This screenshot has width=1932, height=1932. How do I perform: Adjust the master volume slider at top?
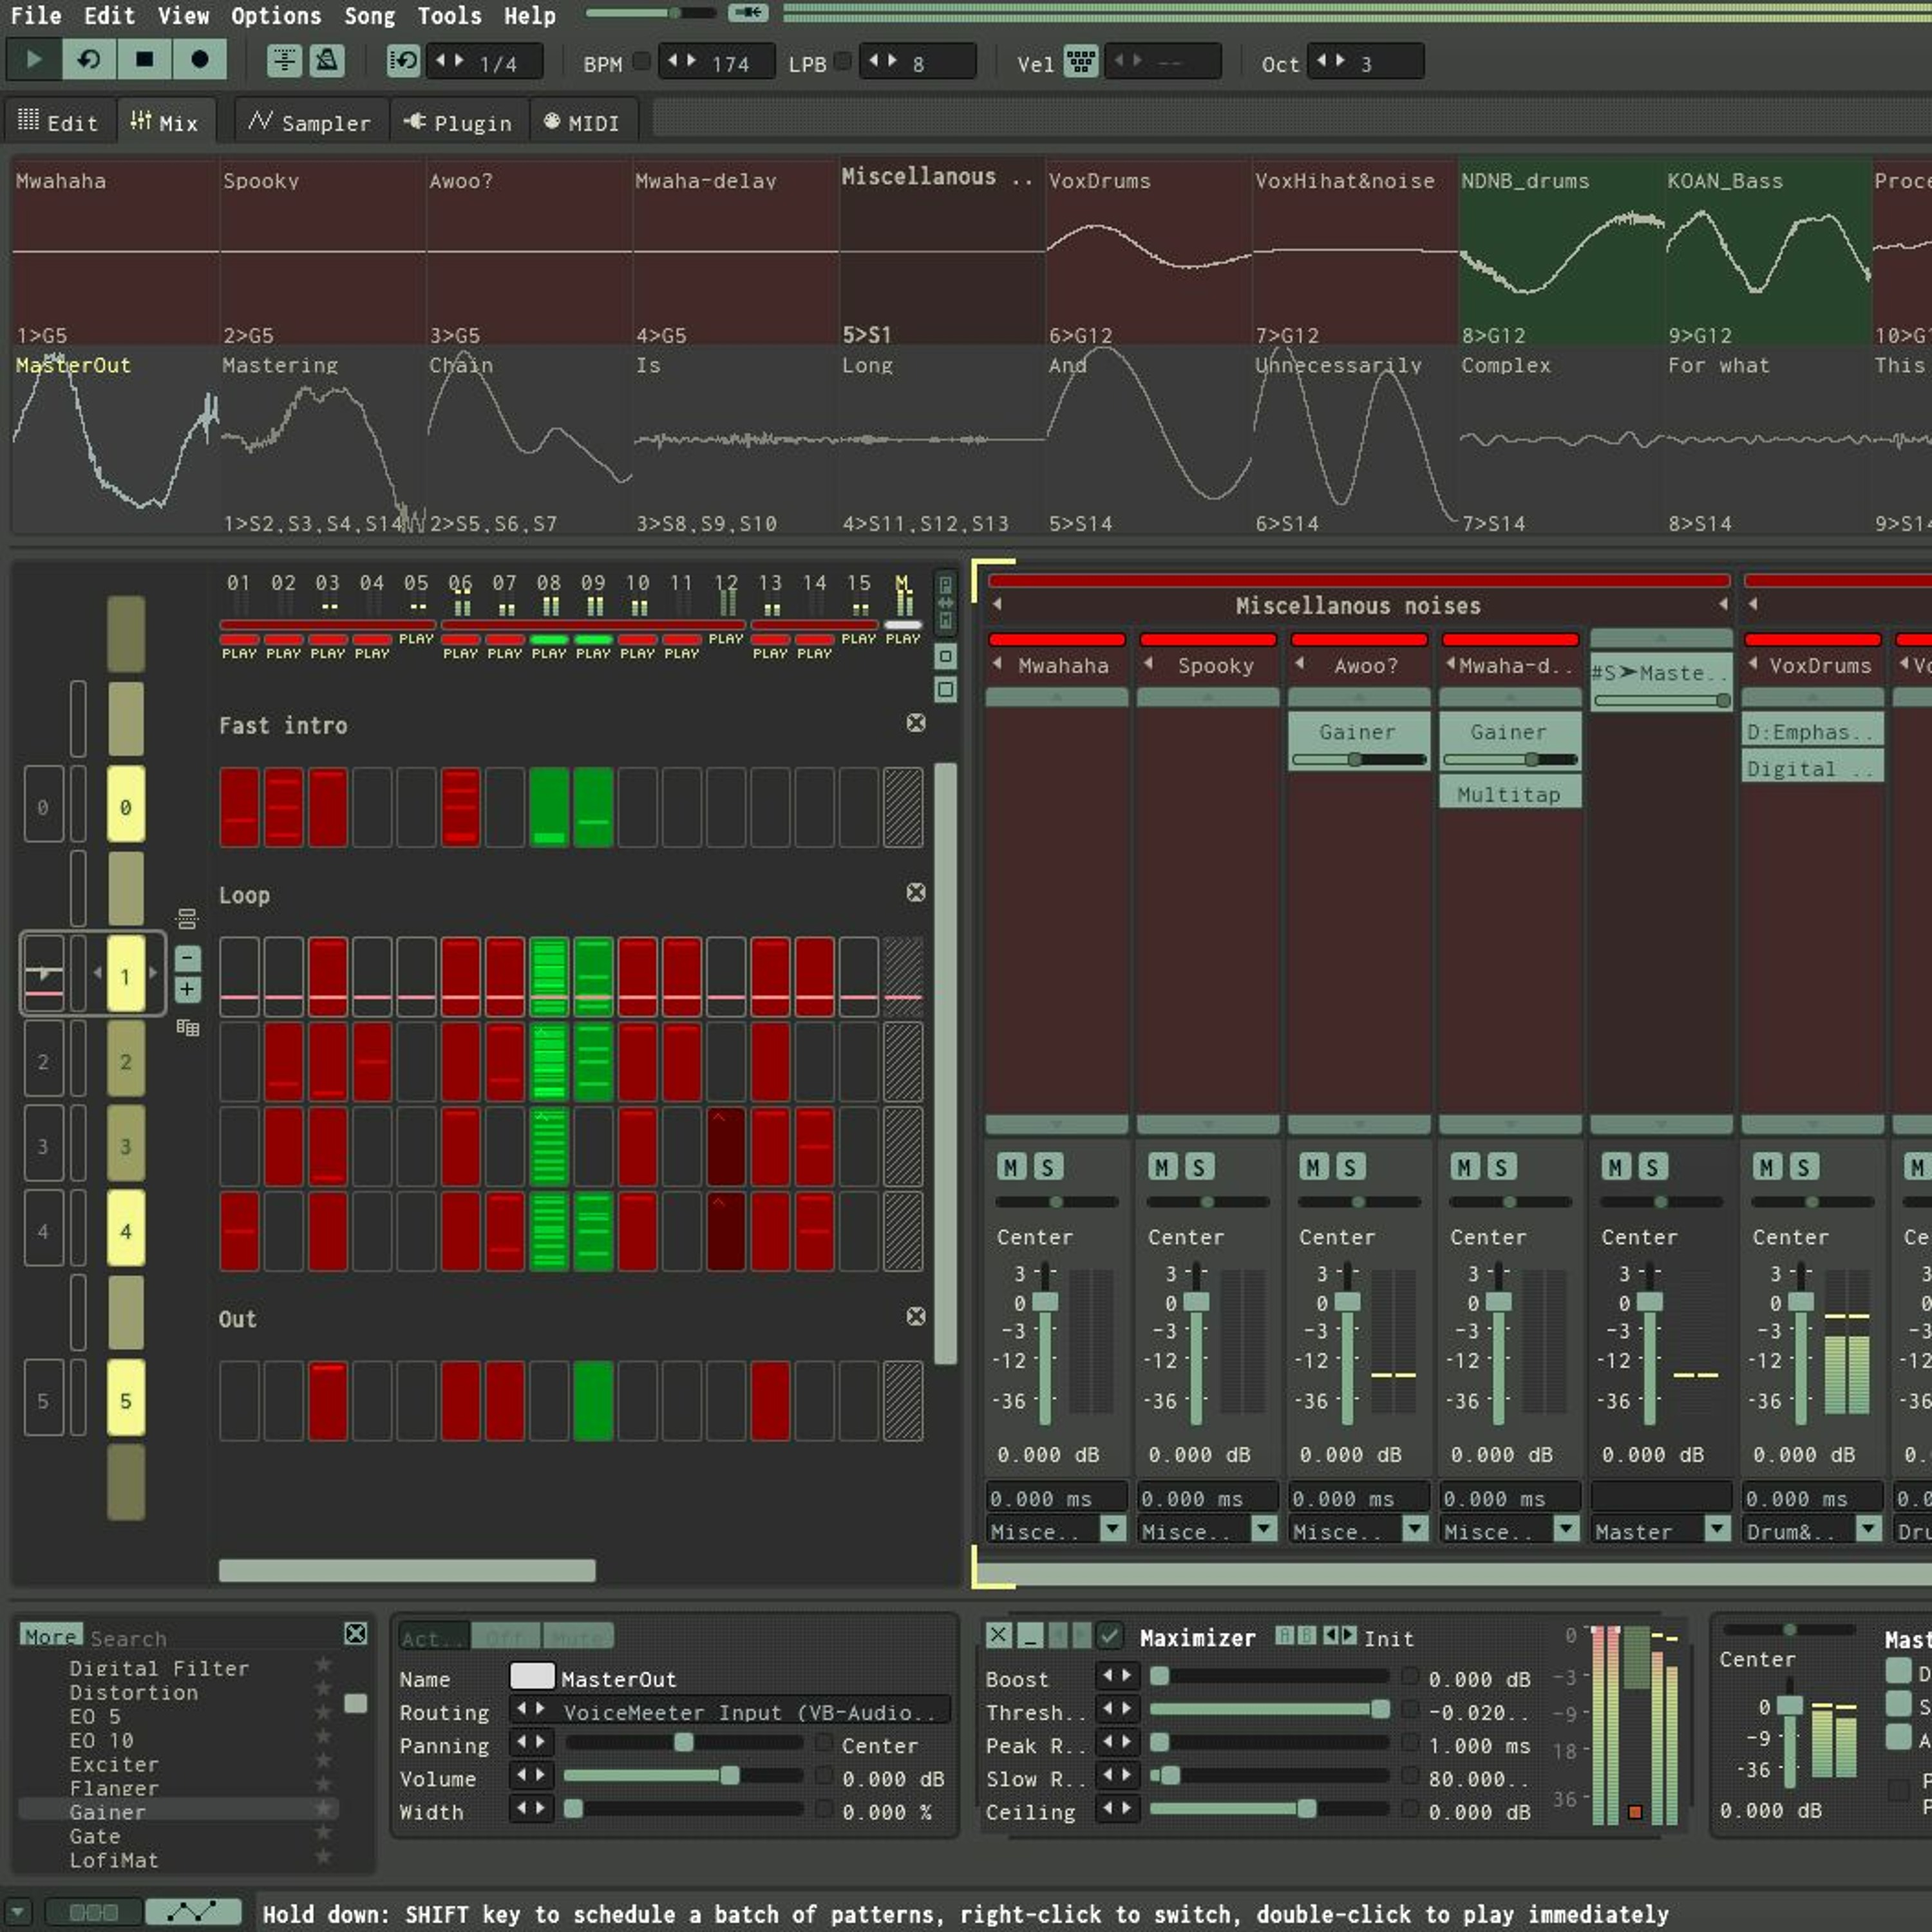(x=651, y=13)
